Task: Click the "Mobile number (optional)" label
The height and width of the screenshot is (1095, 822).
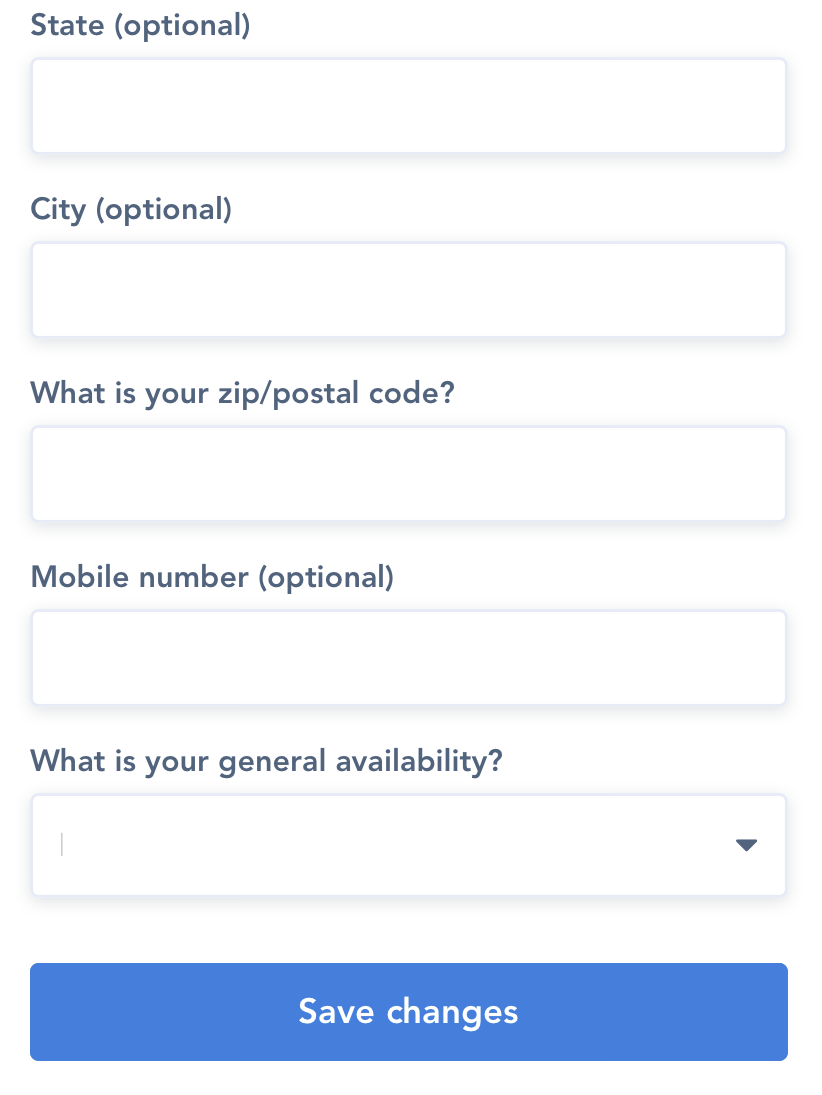Action: [212, 577]
